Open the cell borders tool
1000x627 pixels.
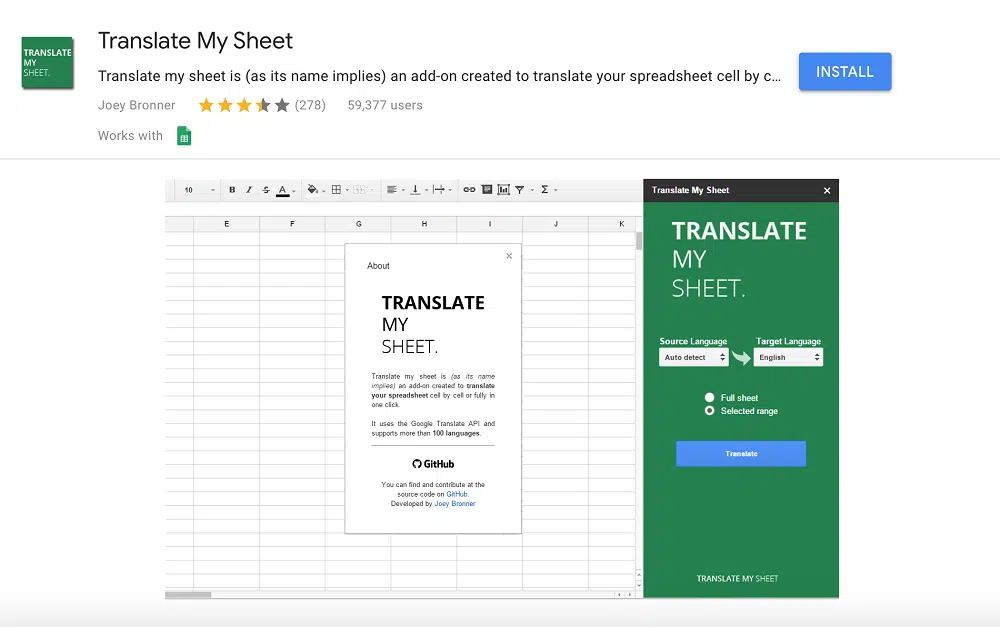click(x=336, y=189)
